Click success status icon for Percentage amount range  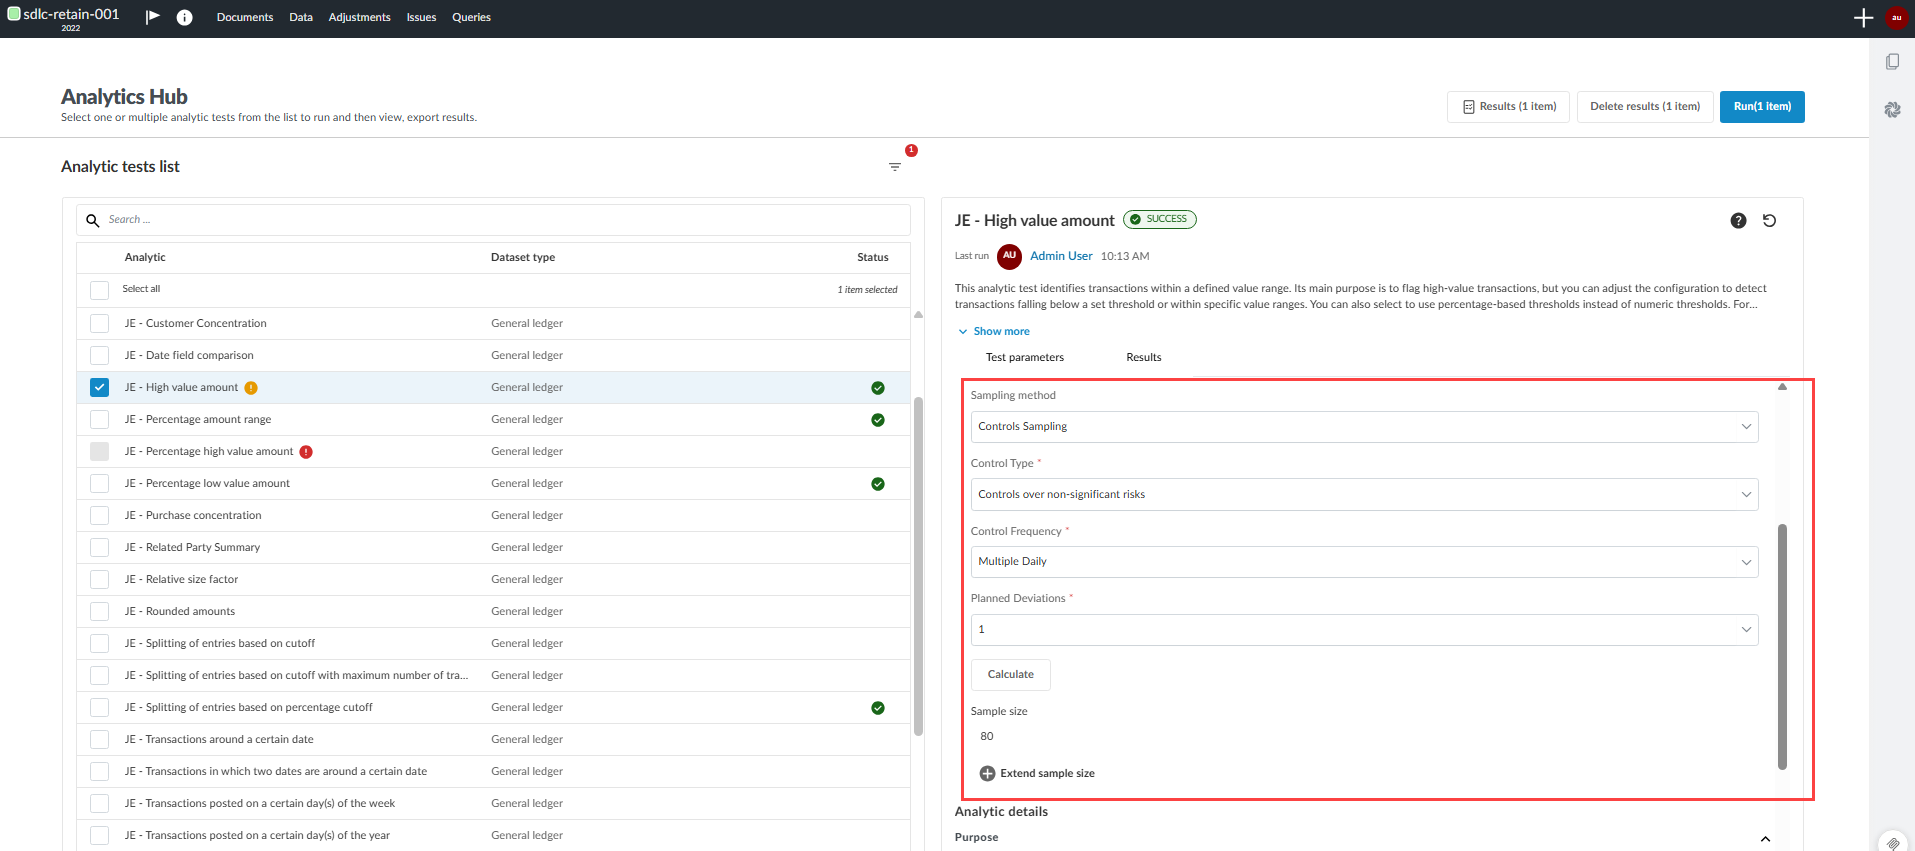878,420
